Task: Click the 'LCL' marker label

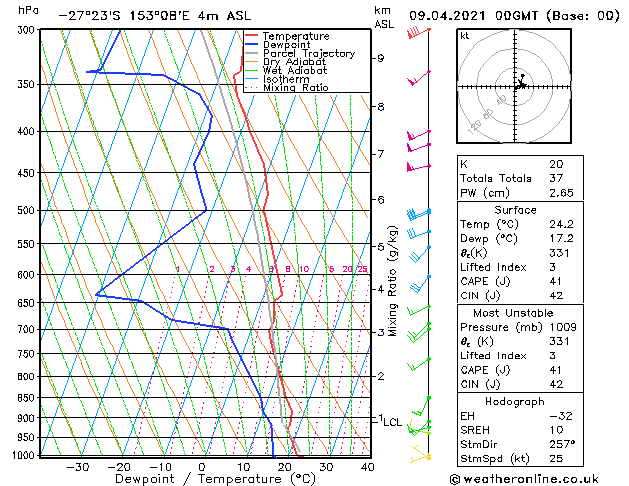Action: coord(392,422)
